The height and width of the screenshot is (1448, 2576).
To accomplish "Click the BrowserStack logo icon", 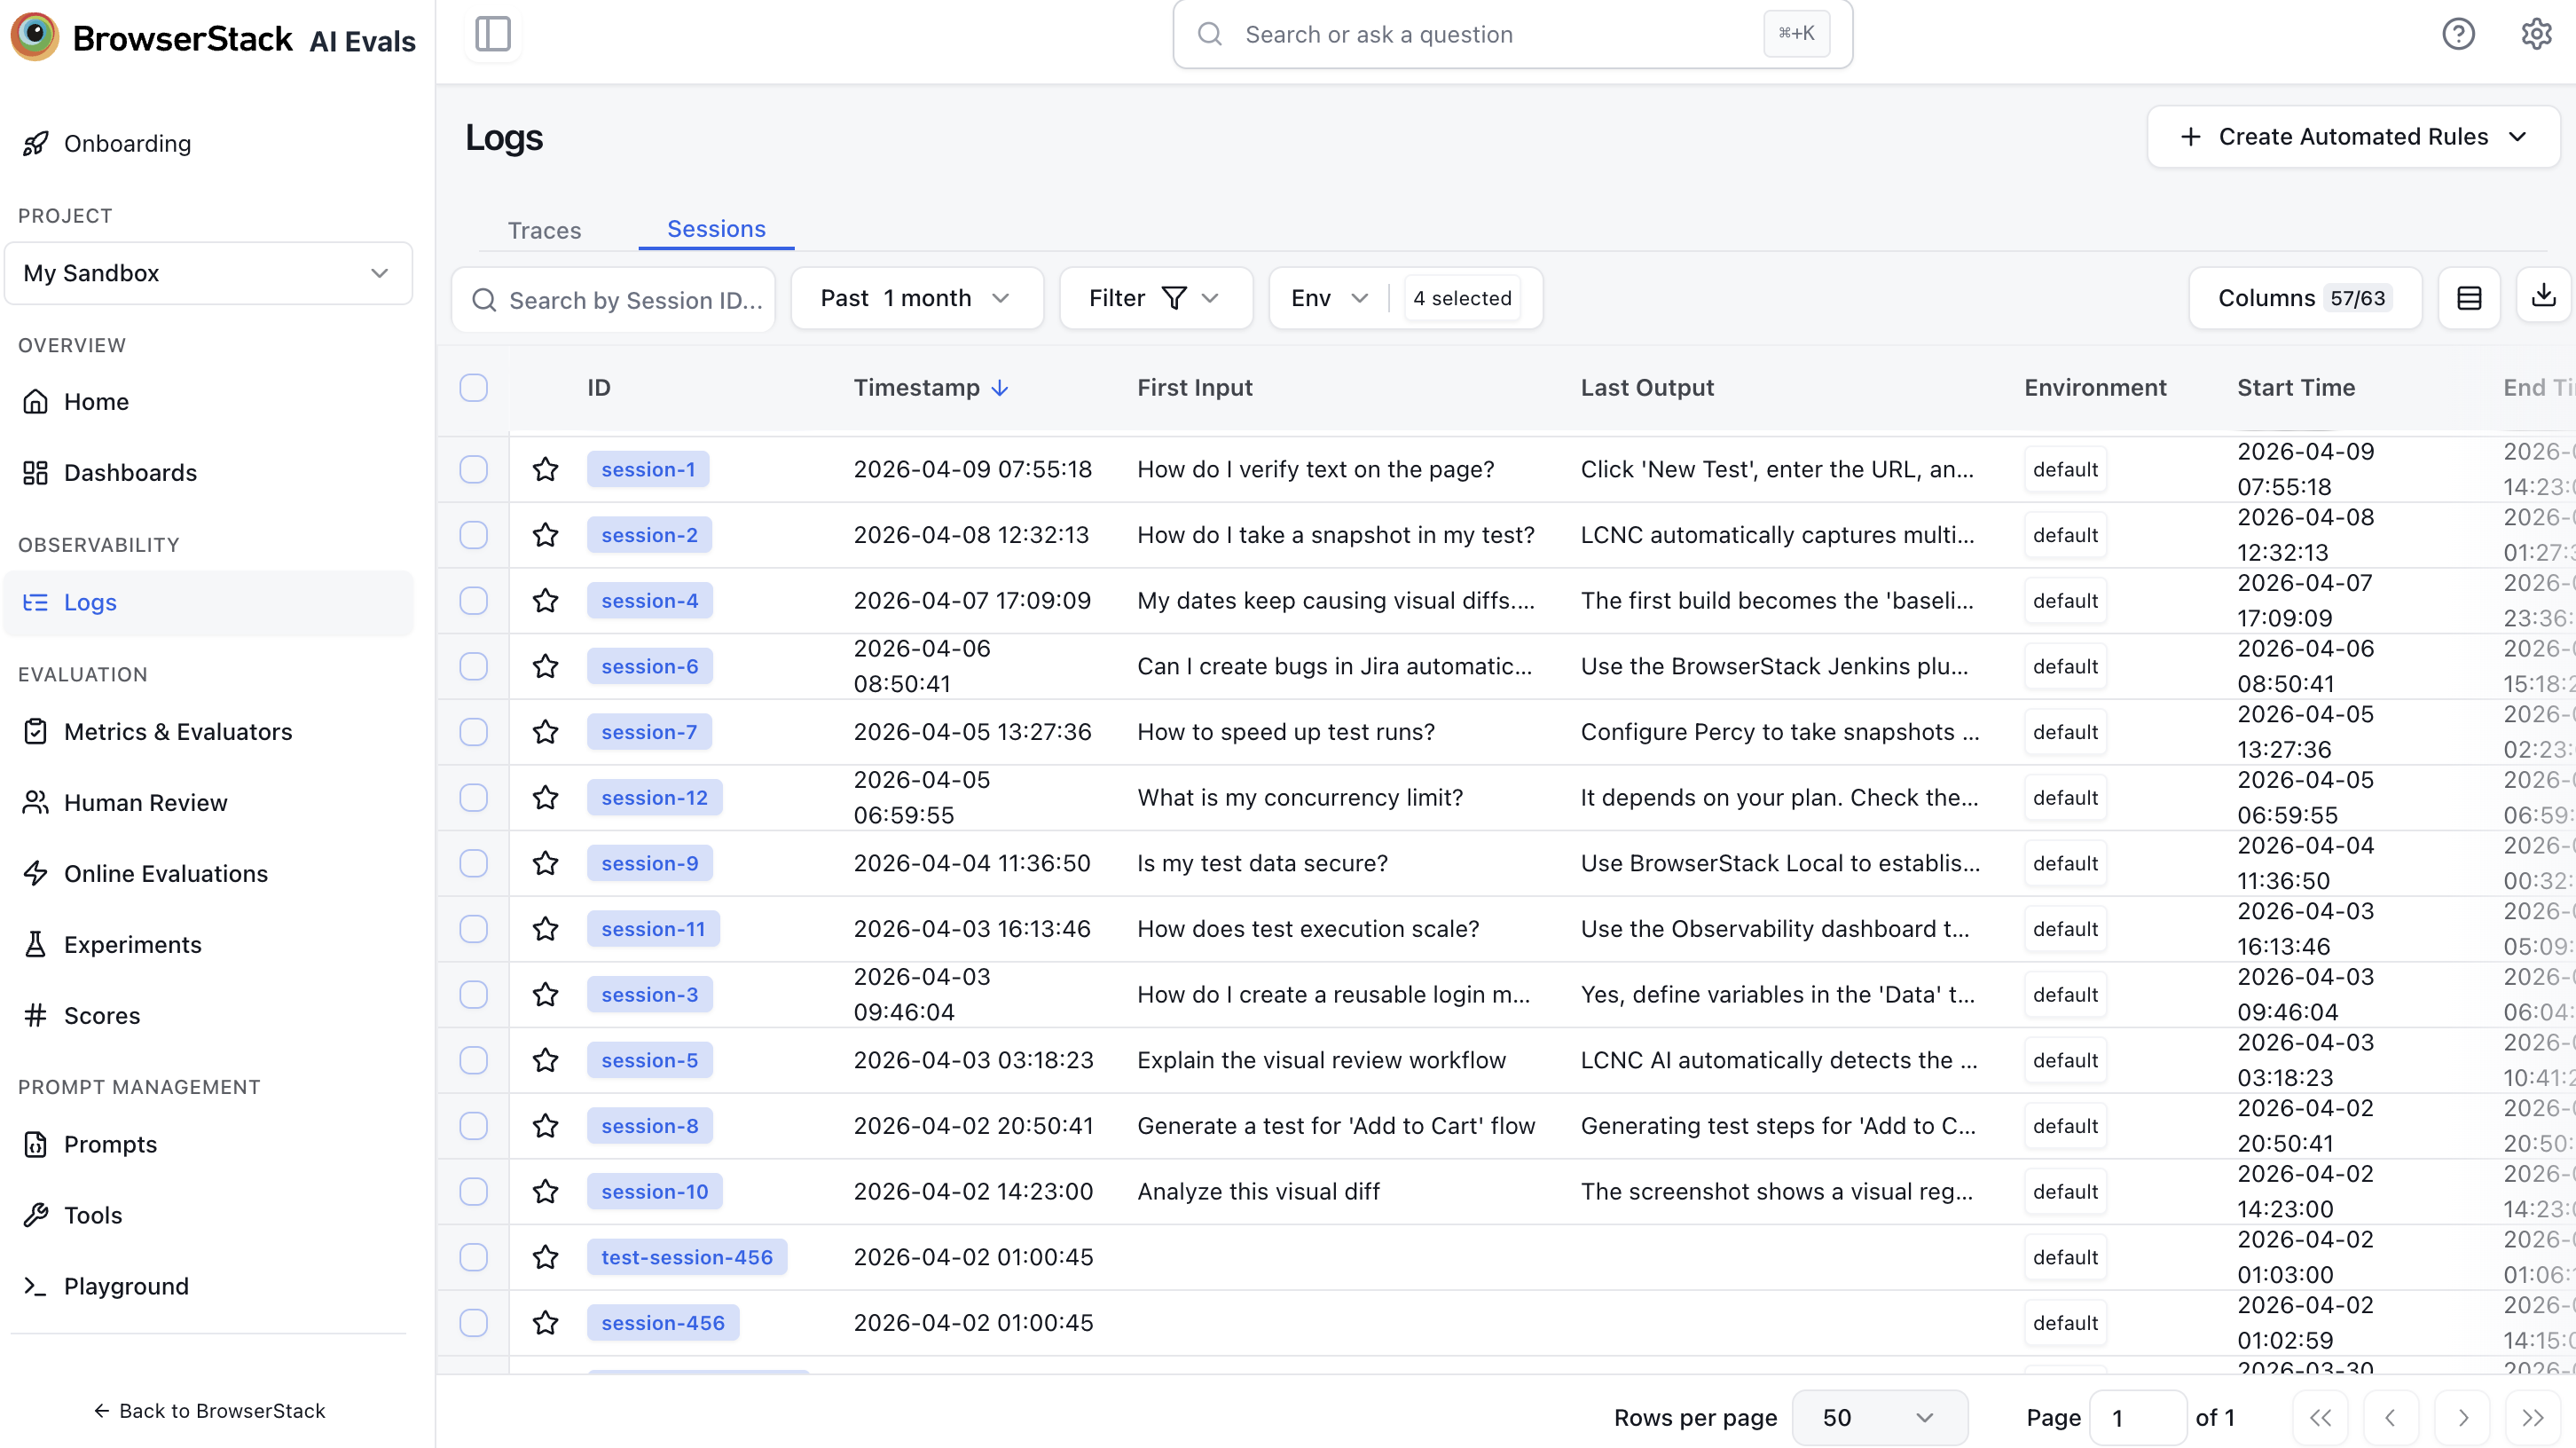I will tap(35, 37).
